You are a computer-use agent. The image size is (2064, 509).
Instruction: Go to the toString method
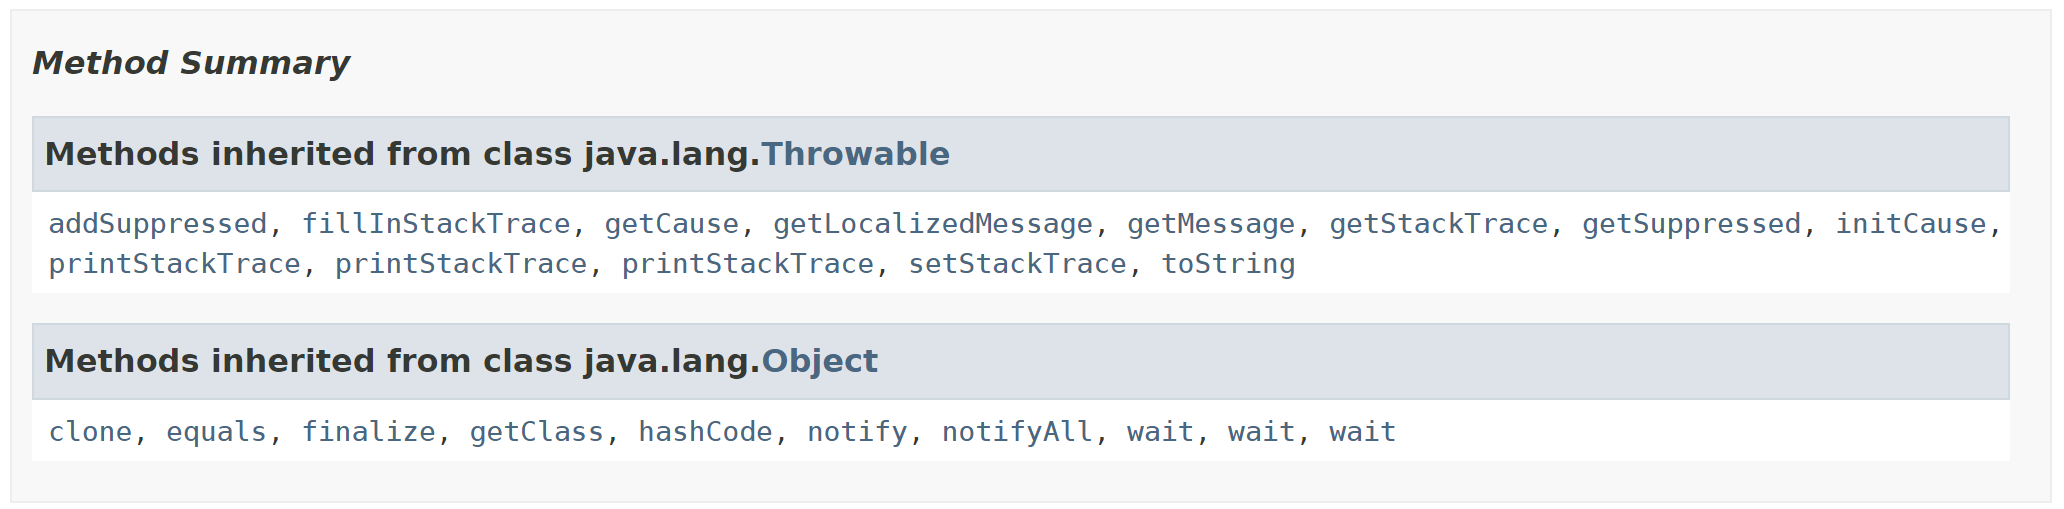pos(1228,264)
